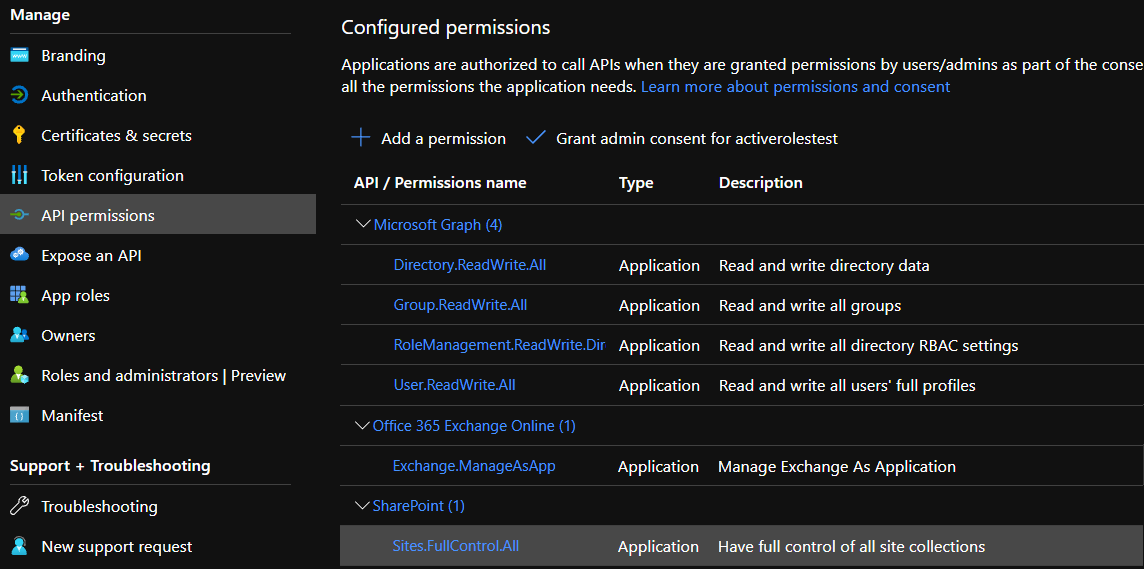Click the Branding icon in sidebar

[x=20, y=55]
